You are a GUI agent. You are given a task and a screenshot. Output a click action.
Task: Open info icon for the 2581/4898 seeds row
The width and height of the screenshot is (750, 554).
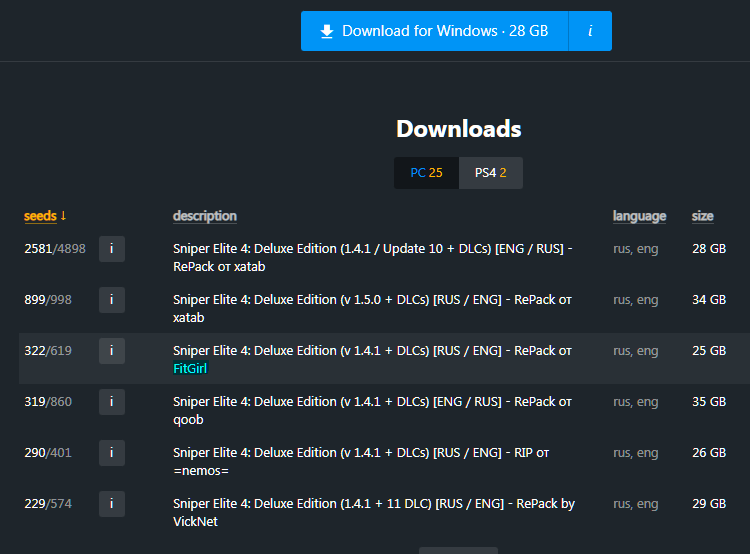coord(112,249)
